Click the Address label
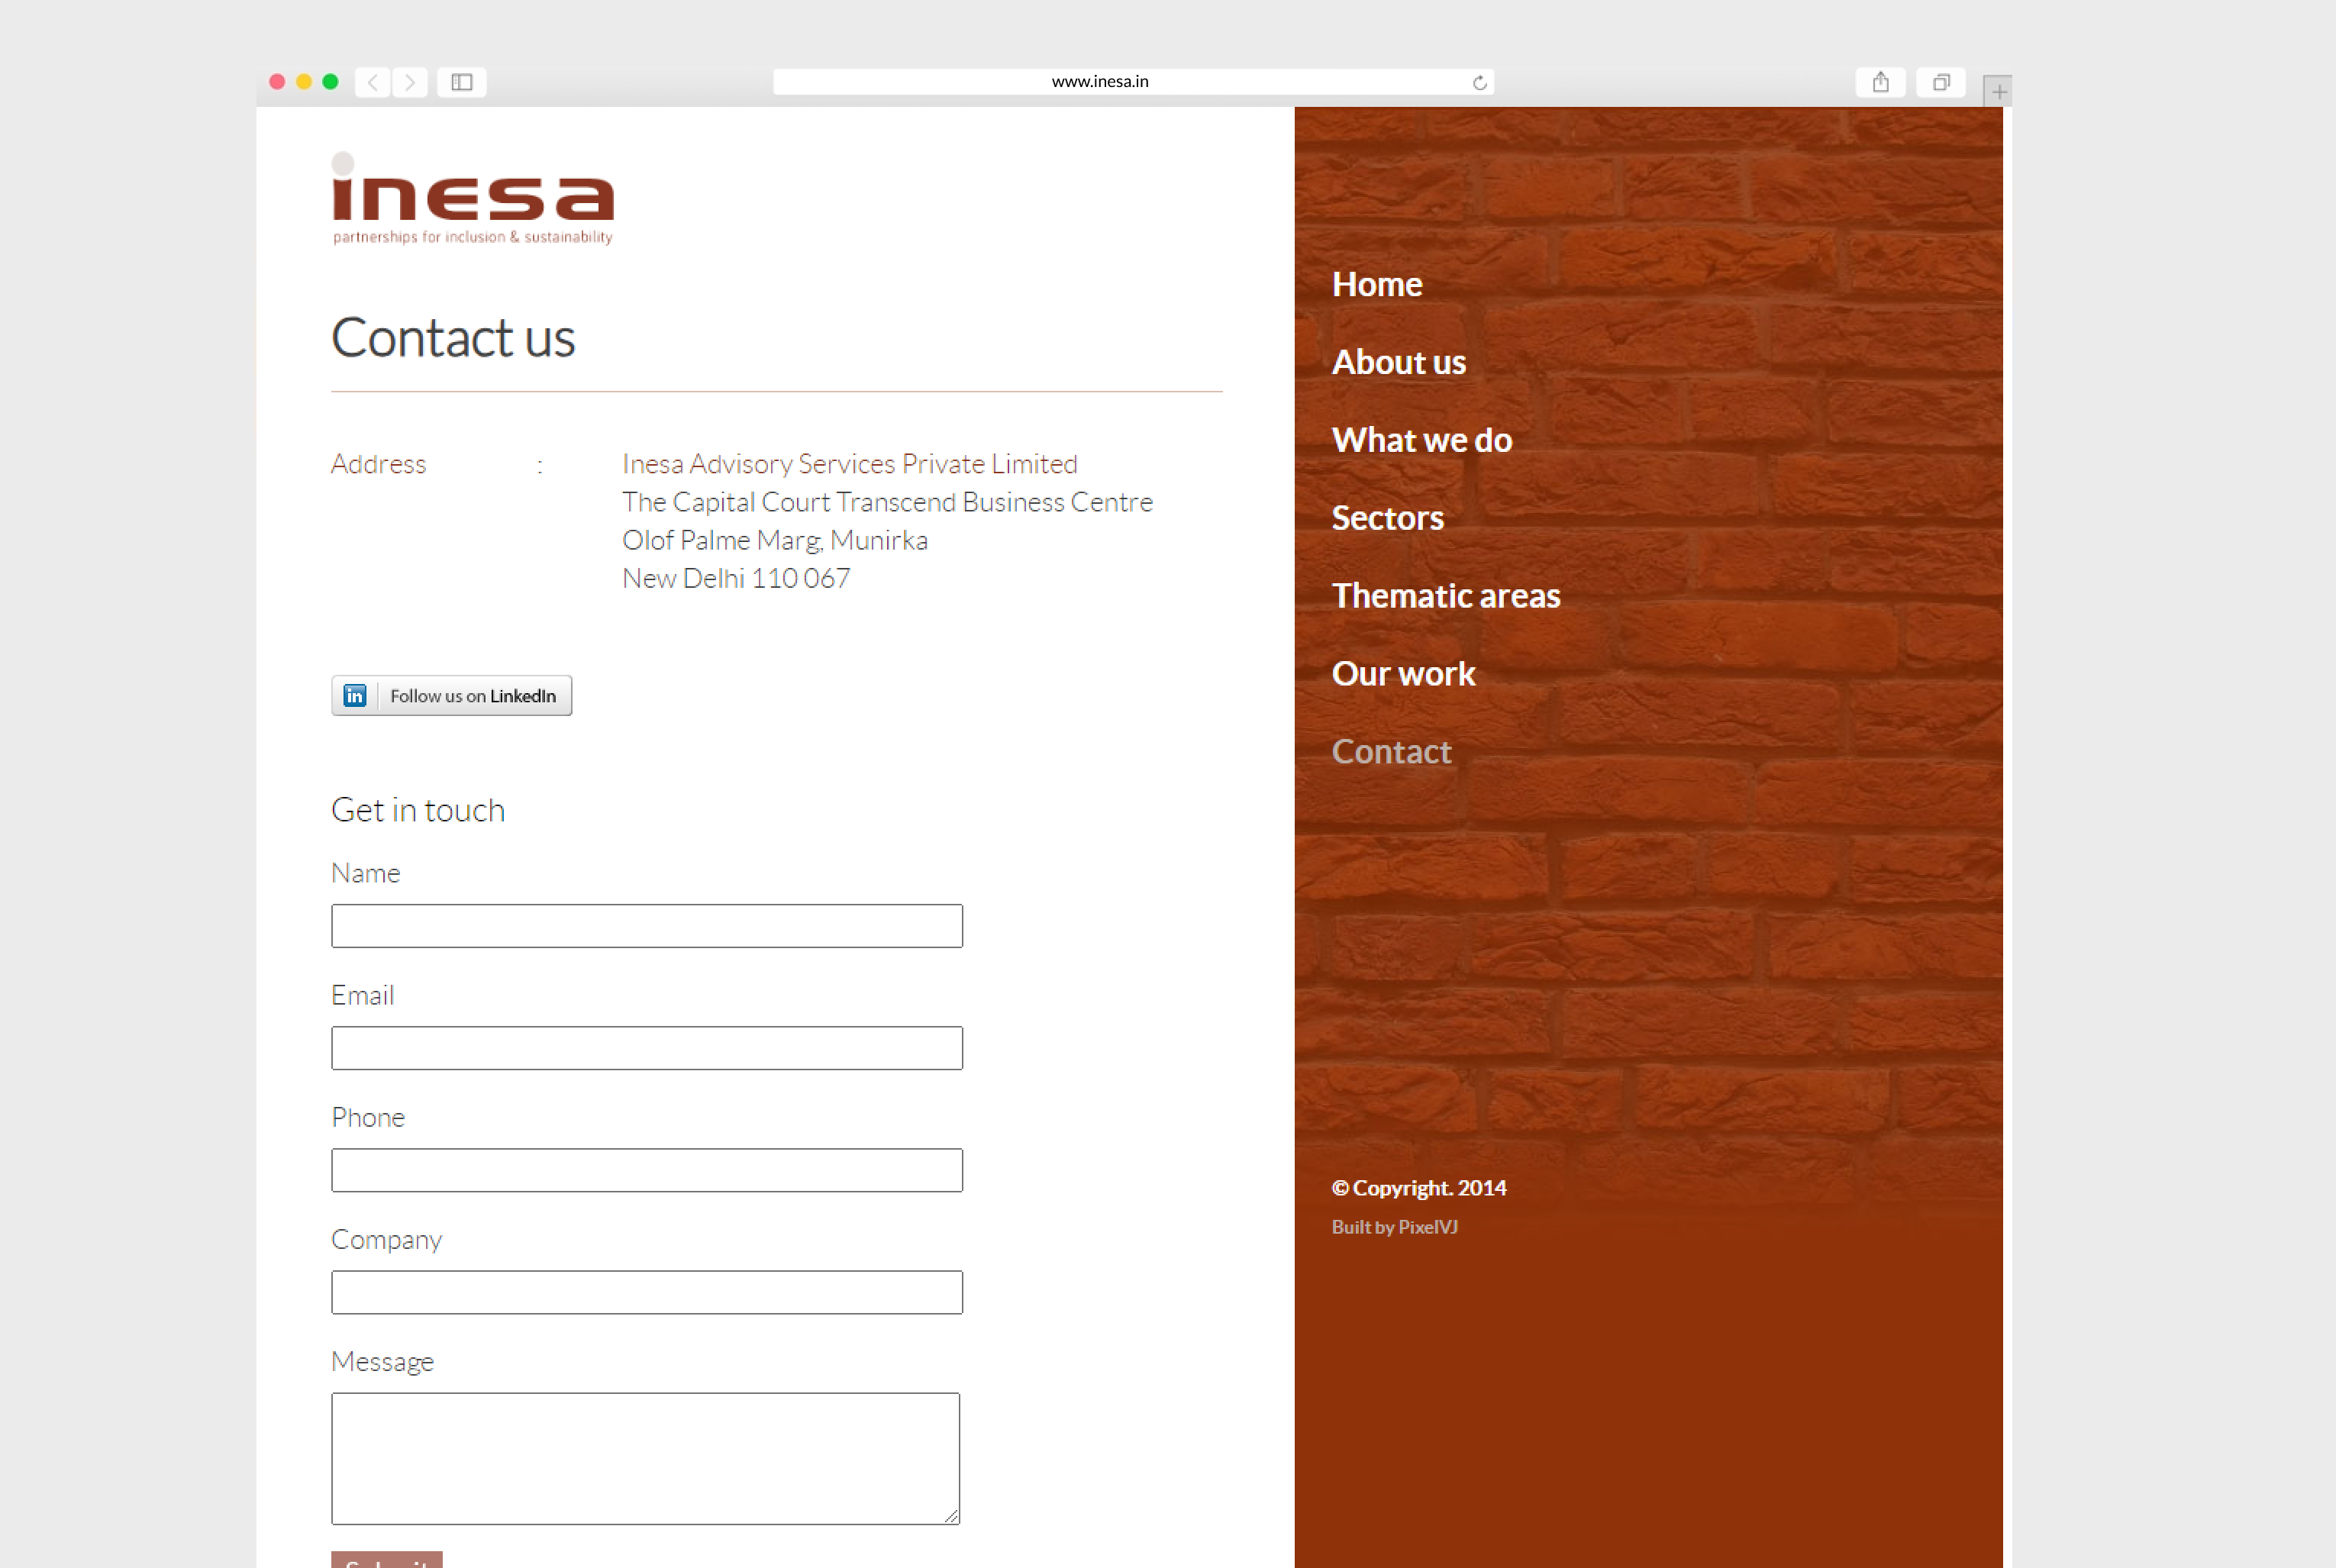 tap(378, 464)
